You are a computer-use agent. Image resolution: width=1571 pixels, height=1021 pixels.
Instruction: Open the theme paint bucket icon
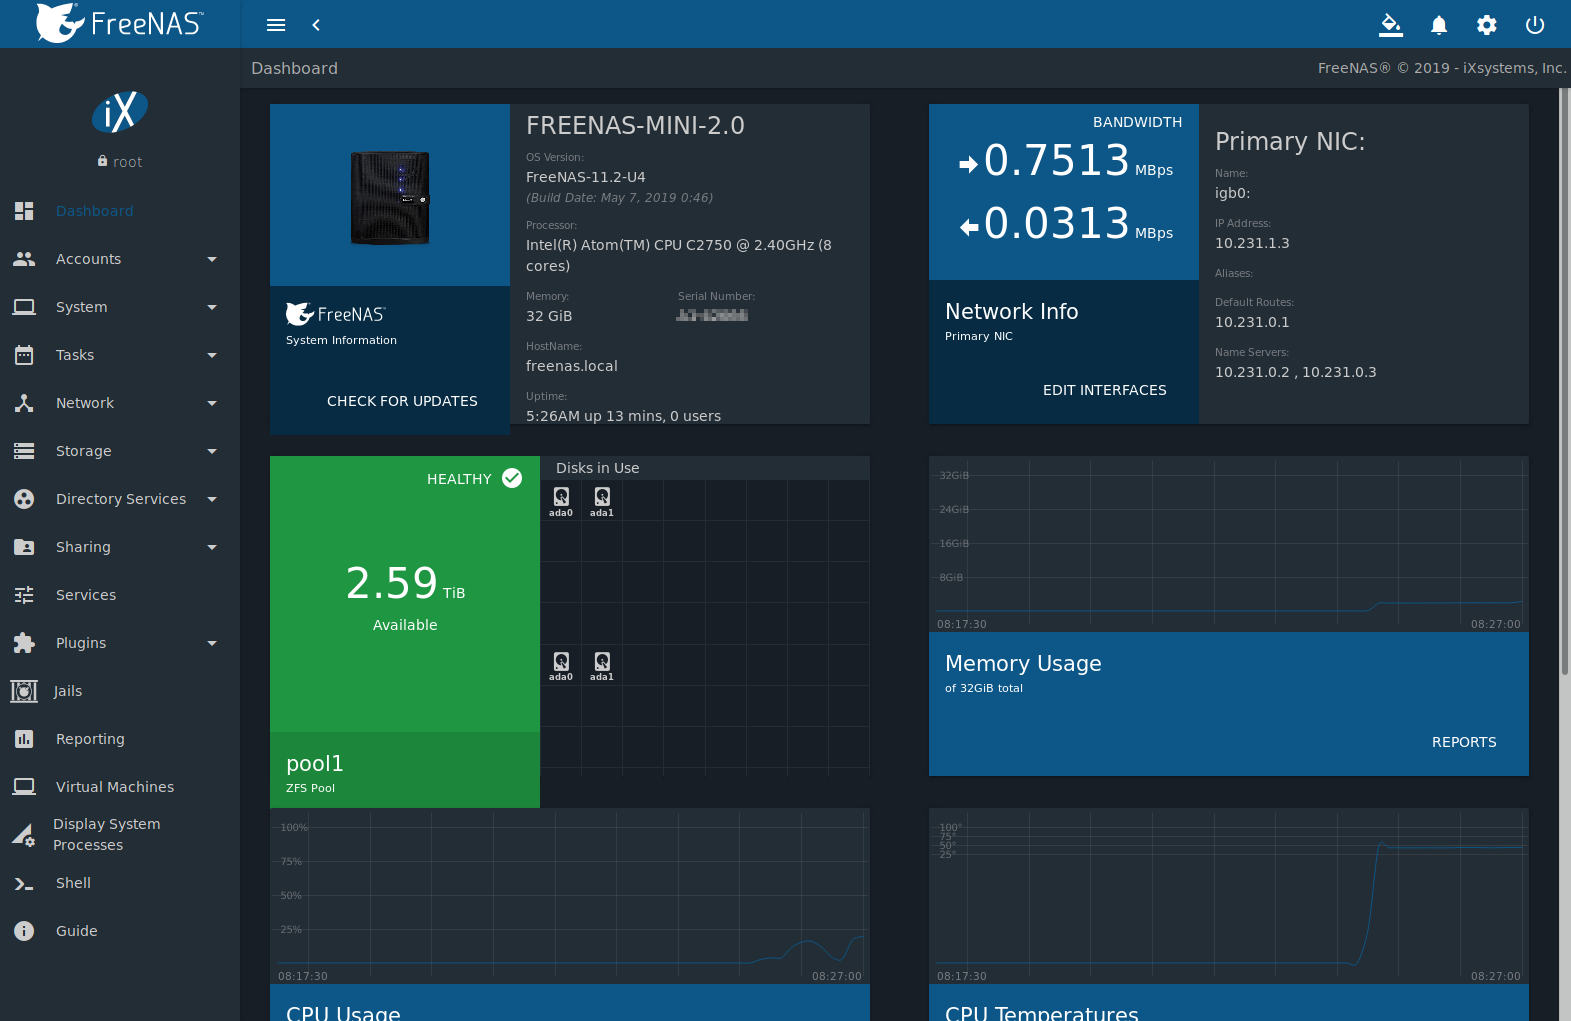click(1391, 25)
